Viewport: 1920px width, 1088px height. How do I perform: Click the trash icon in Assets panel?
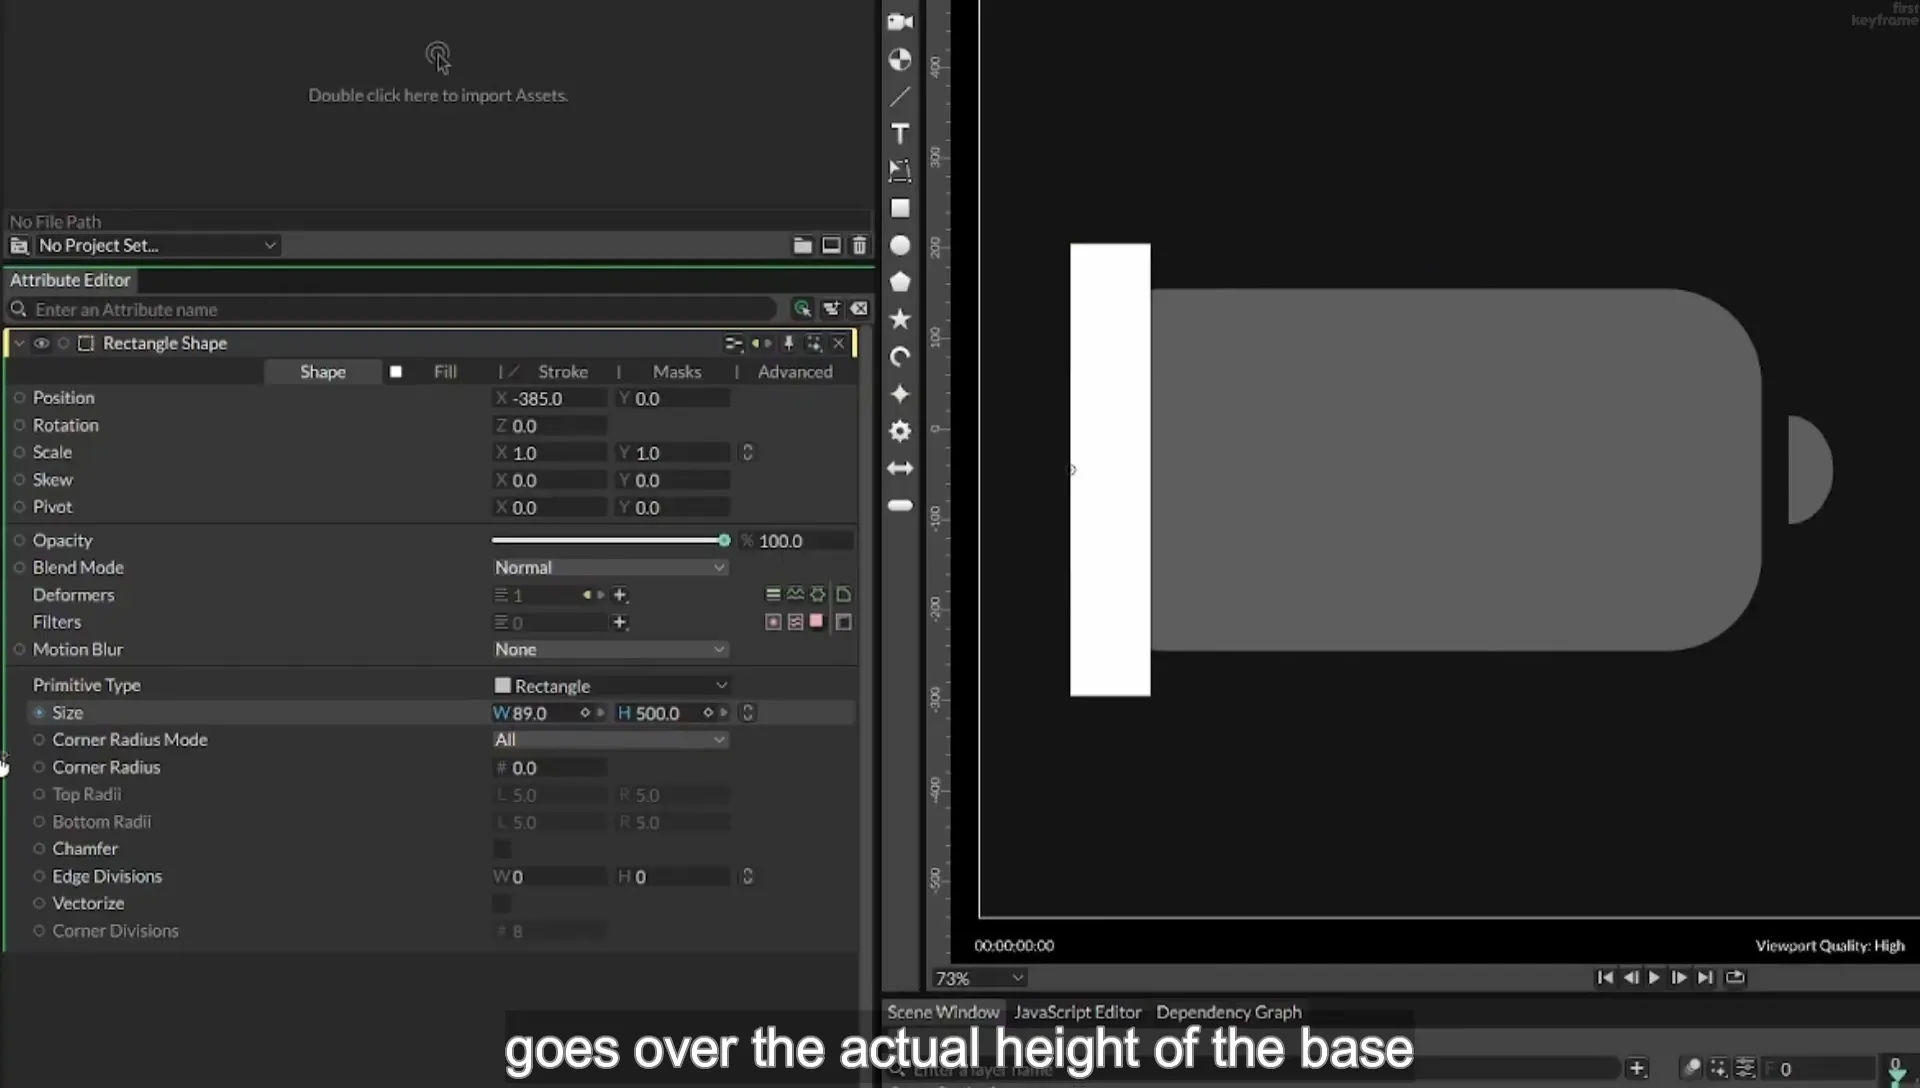[859, 245]
